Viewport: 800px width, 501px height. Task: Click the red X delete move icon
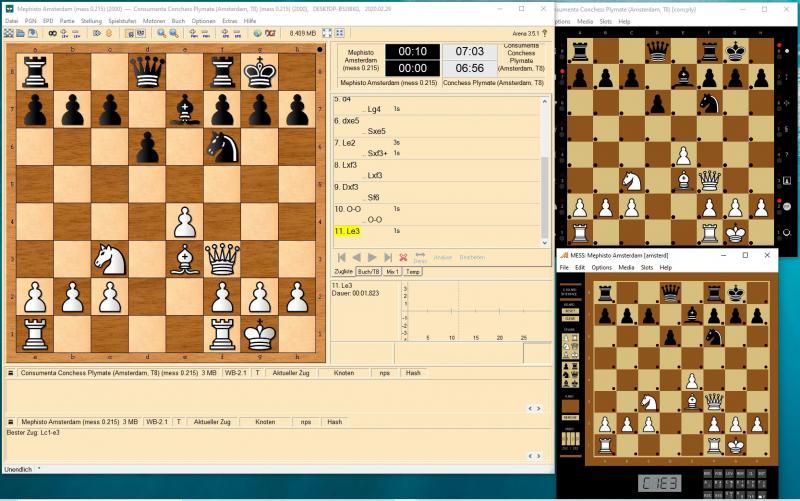(x=404, y=257)
